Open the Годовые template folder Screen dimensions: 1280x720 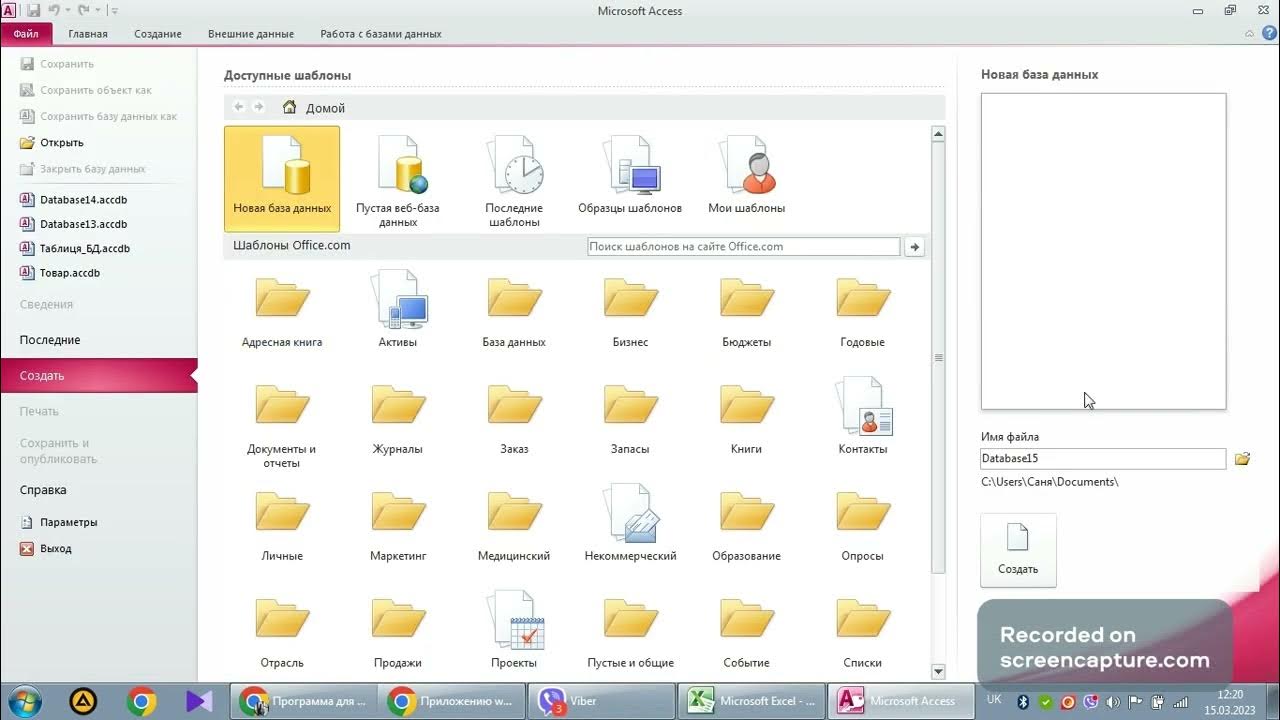point(862,311)
